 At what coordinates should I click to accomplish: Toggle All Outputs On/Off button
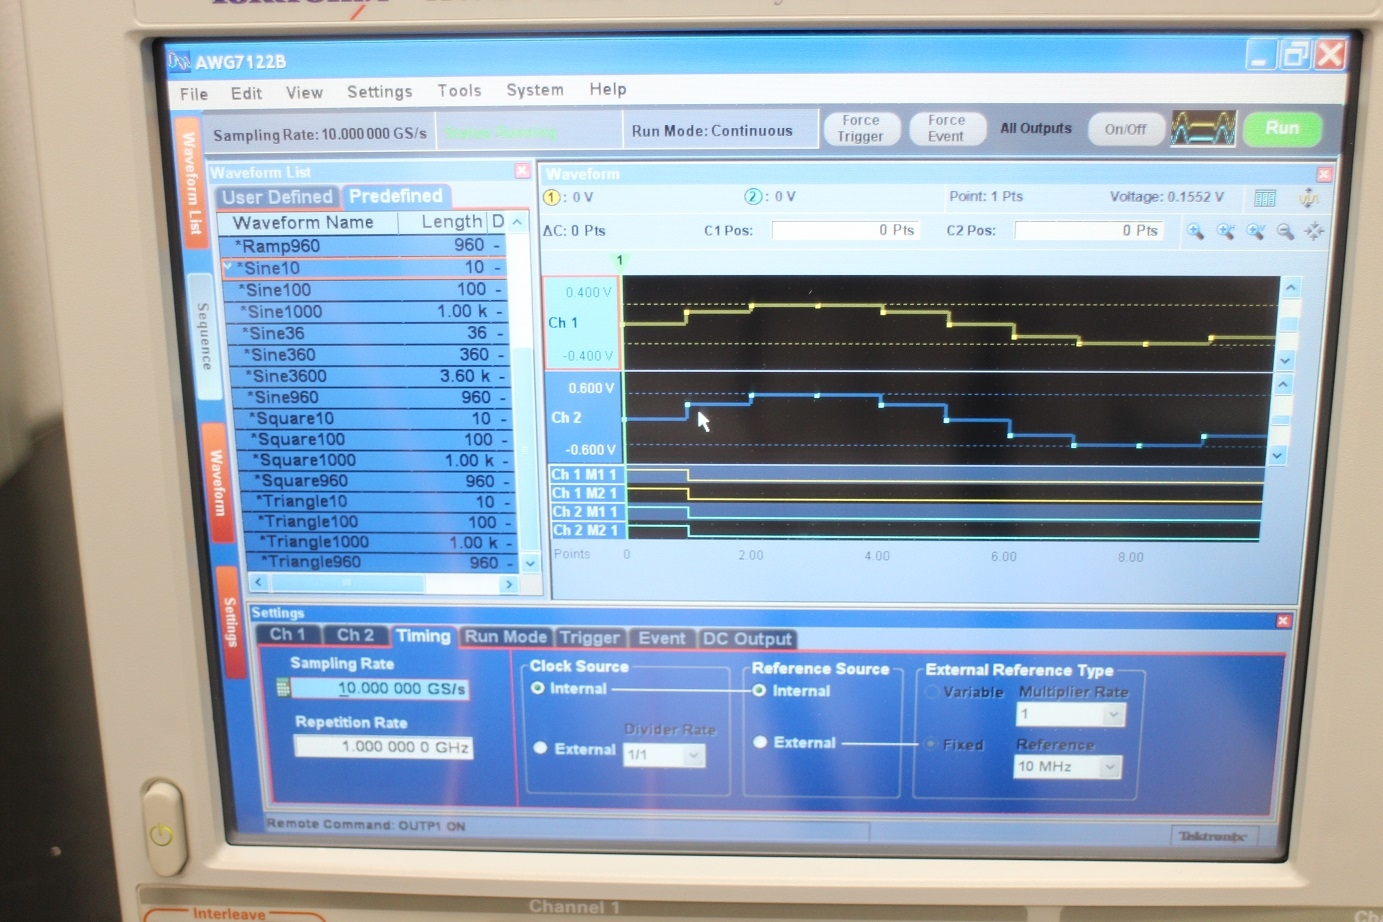pyautogui.click(x=1126, y=129)
